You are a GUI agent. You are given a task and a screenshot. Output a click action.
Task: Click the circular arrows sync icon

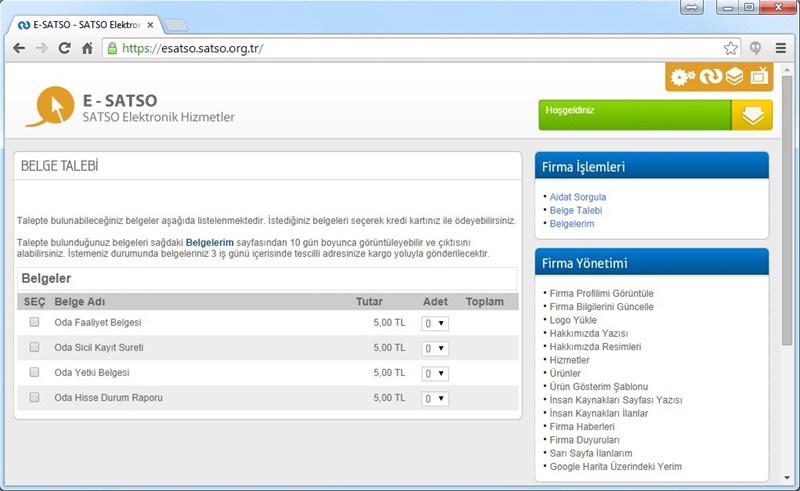click(x=710, y=77)
